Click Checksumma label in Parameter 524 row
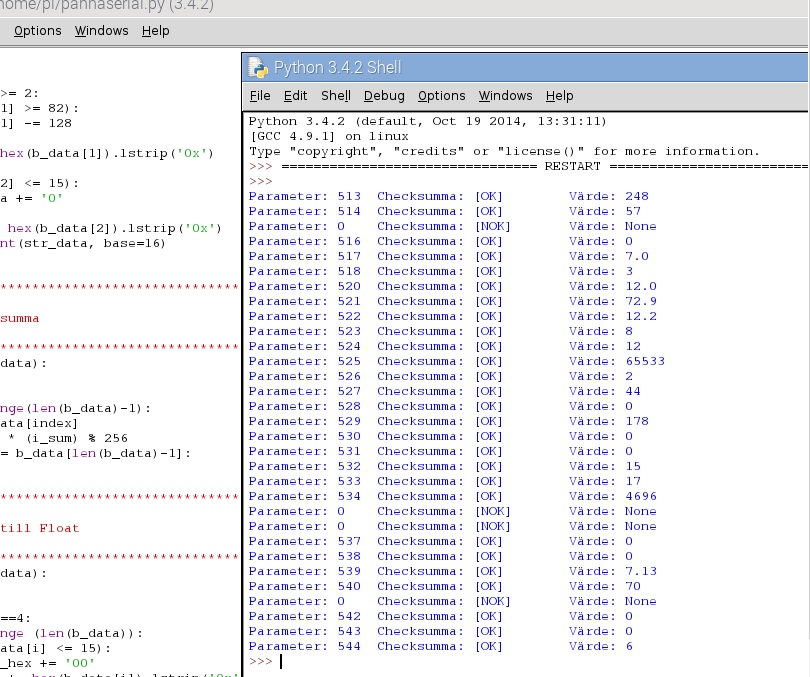810x677 pixels. (x=420, y=346)
